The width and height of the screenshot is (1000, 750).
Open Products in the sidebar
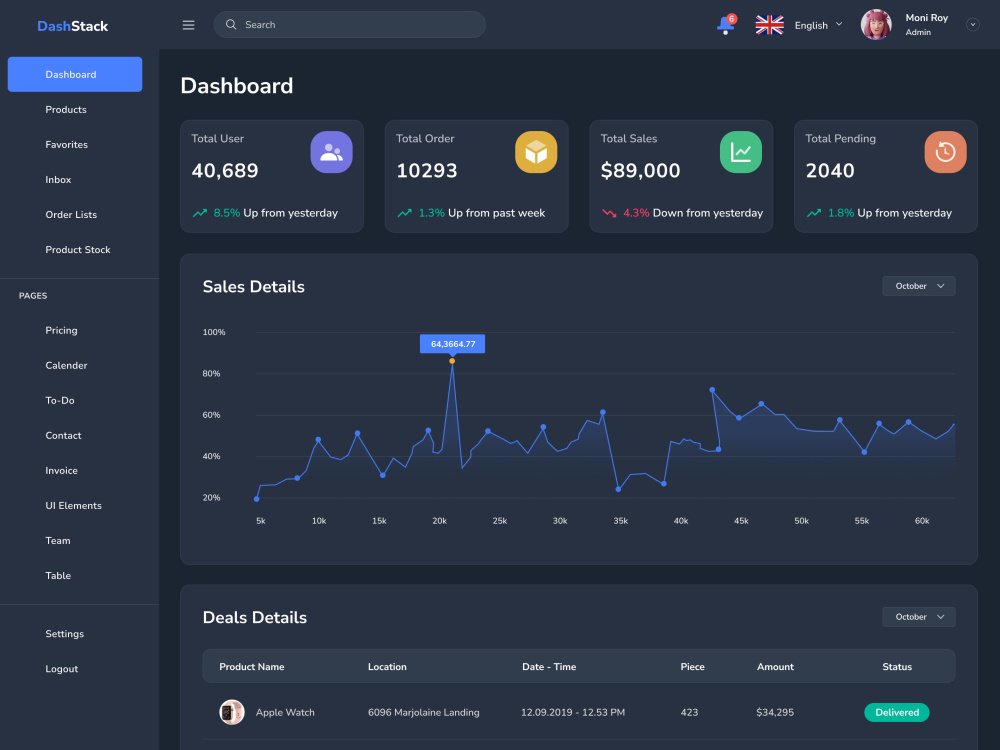66,110
